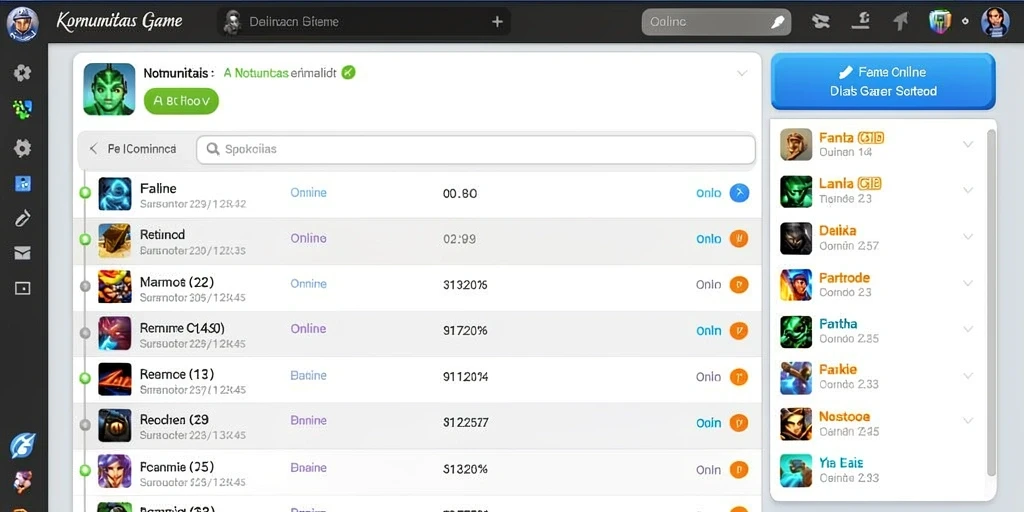
Task: Collapse the Notmunitais header panel chevron
Action: pos(742,73)
